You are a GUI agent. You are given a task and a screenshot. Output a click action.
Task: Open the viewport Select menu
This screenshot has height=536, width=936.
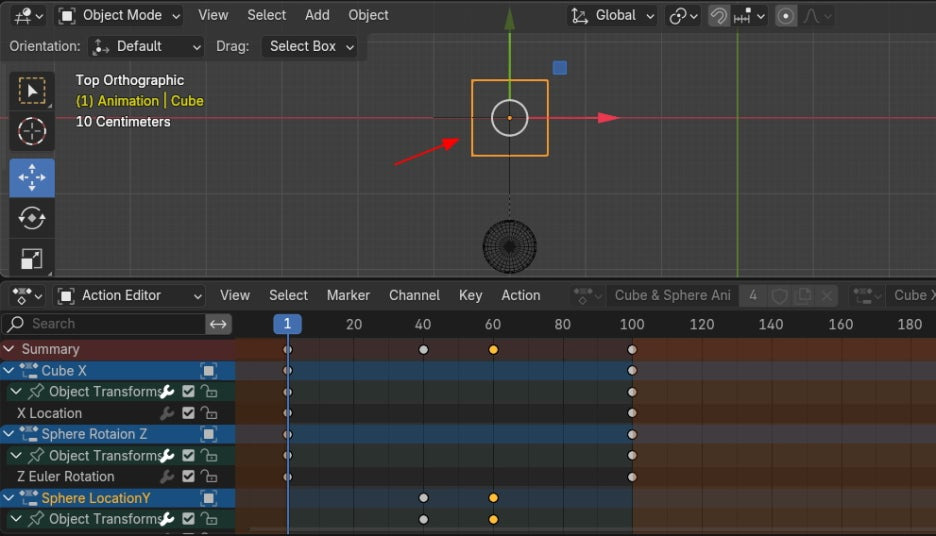266,15
